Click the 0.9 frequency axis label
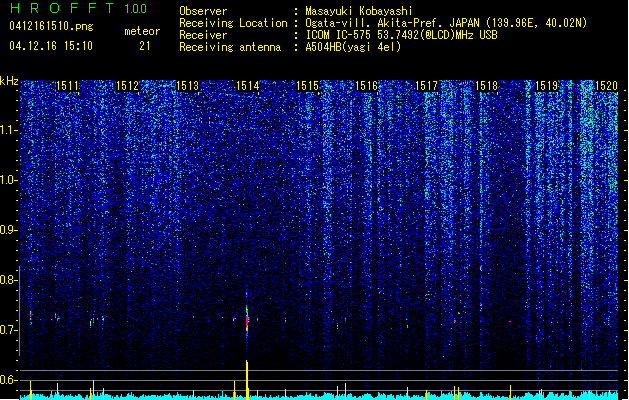Screen dimensions: 629x400 [x=9, y=230]
